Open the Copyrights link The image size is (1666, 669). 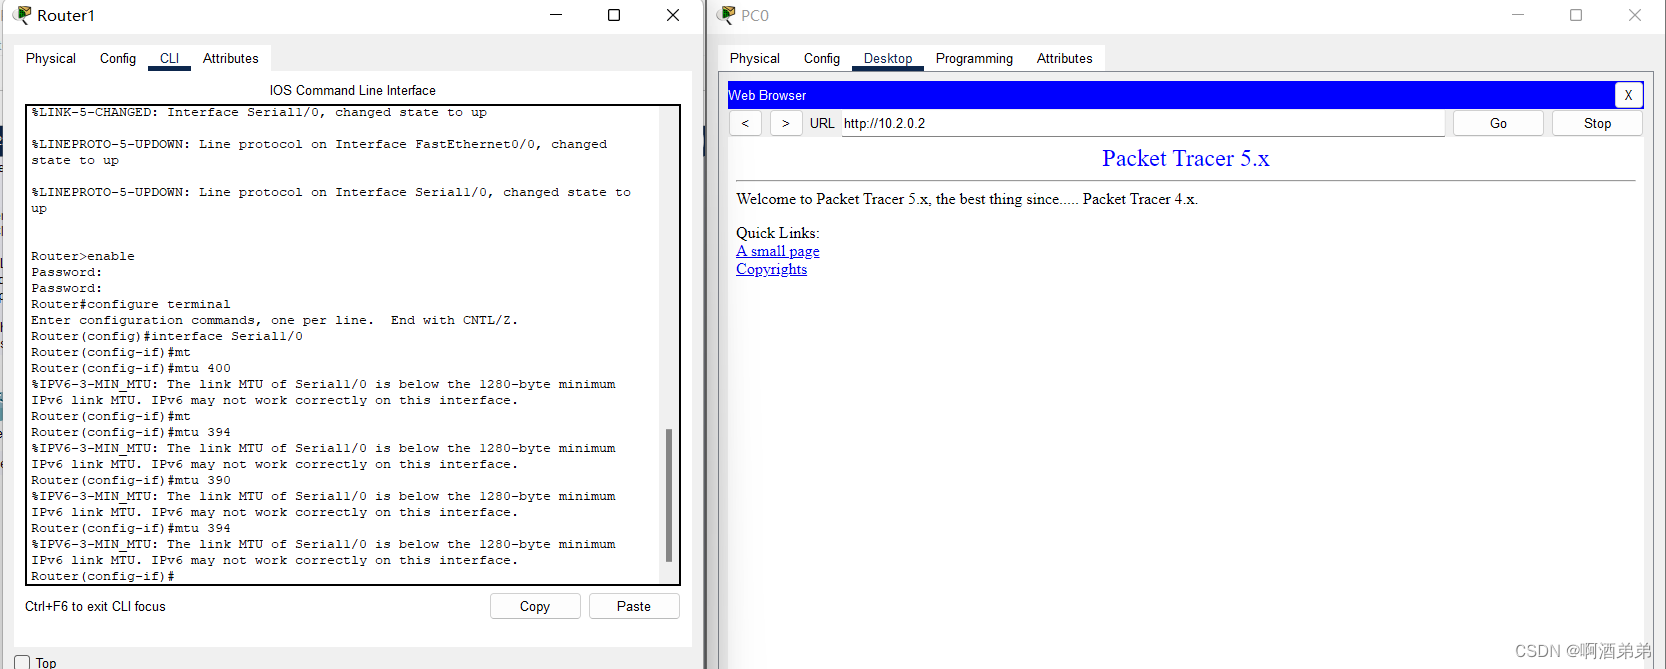tap(771, 269)
